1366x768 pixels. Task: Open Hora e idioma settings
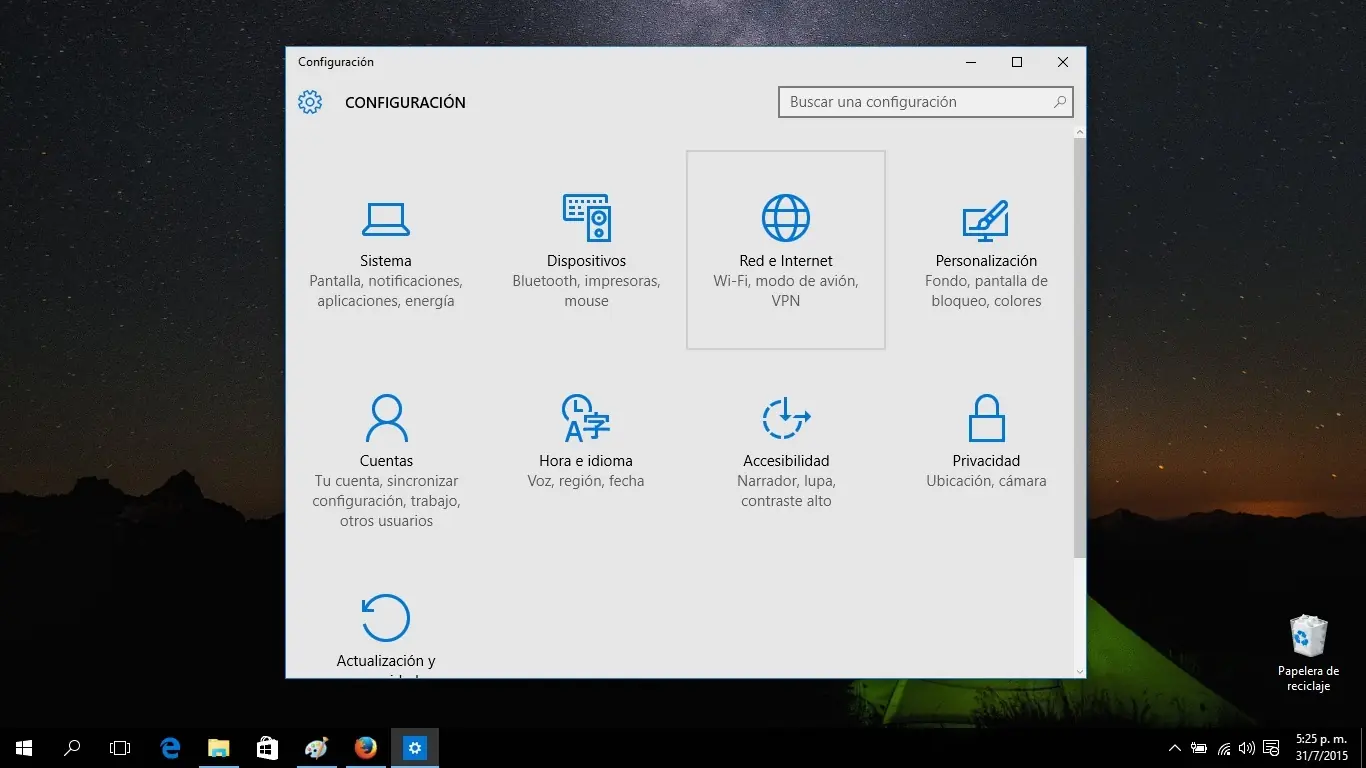[x=586, y=440]
